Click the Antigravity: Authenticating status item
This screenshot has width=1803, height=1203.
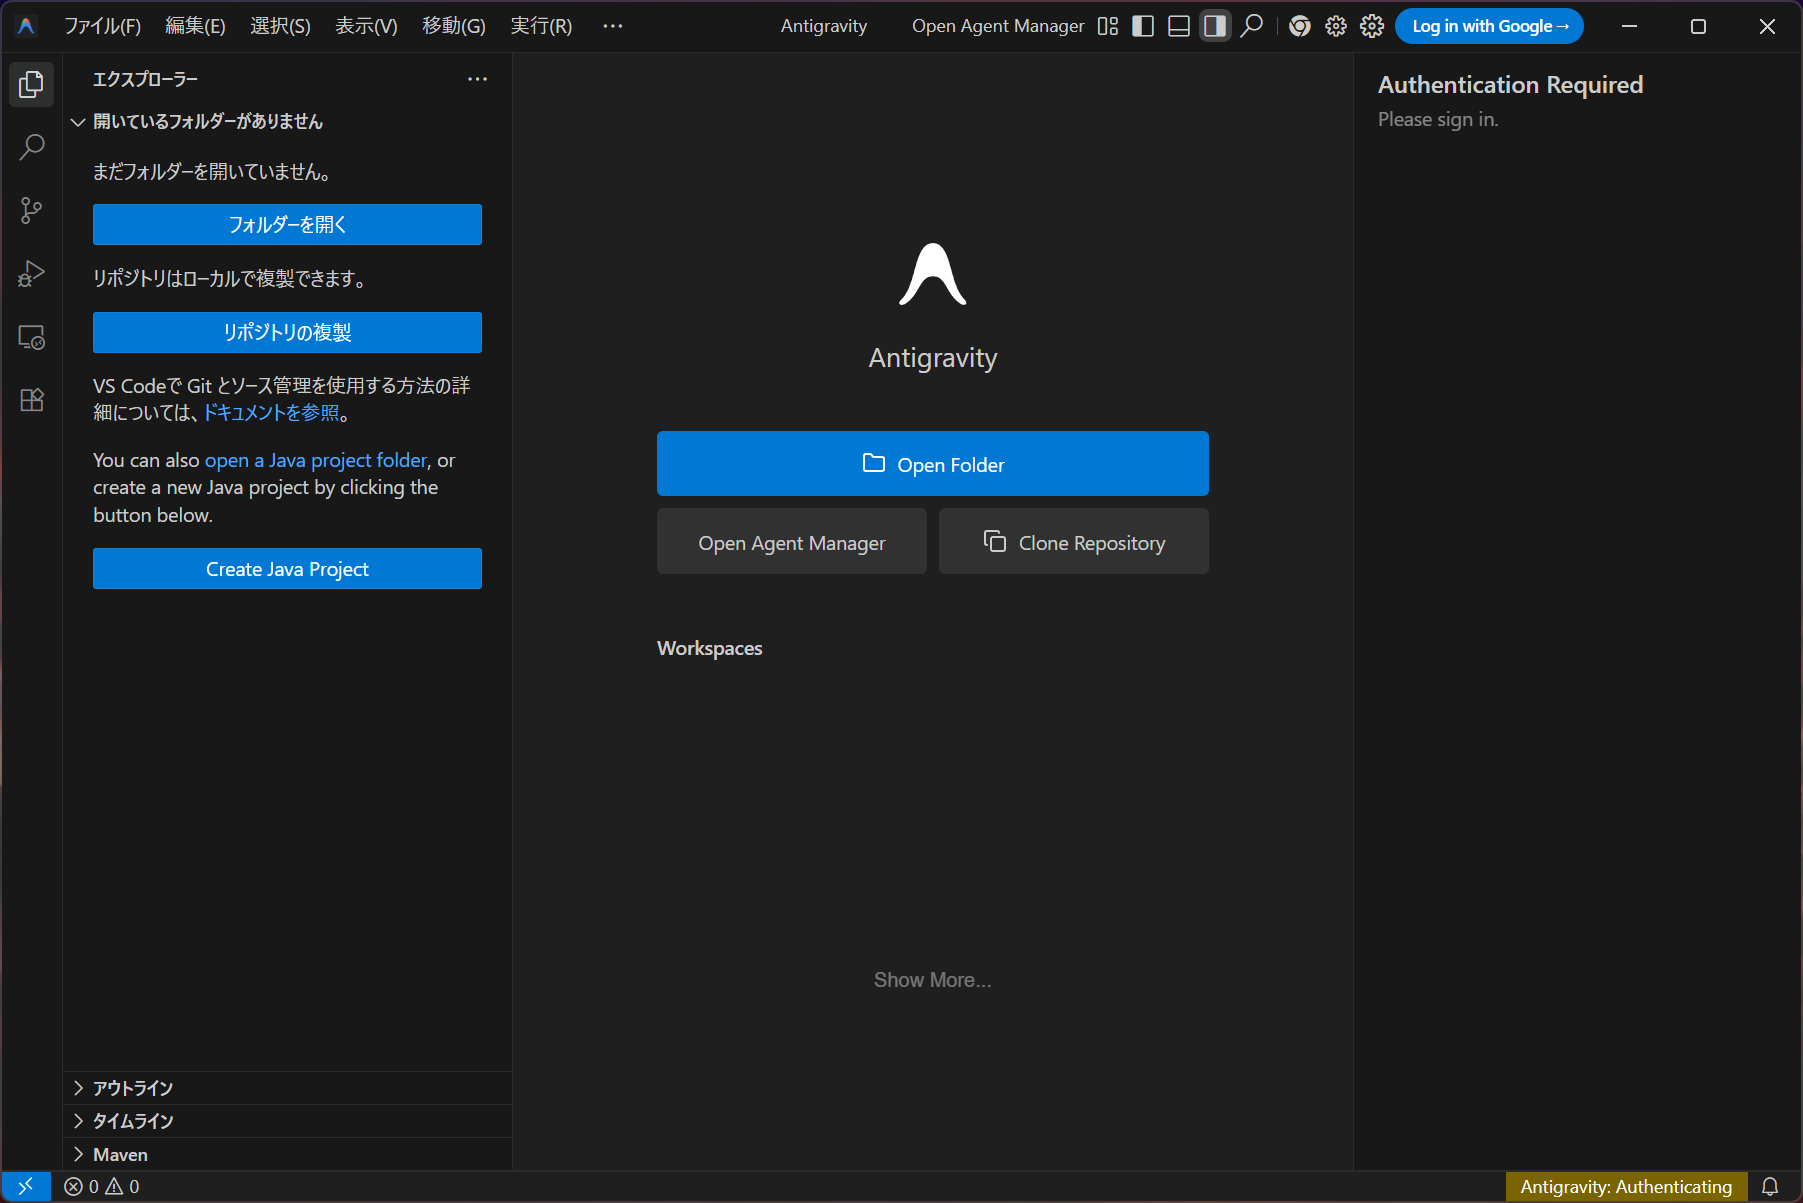tap(1626, 1187)
